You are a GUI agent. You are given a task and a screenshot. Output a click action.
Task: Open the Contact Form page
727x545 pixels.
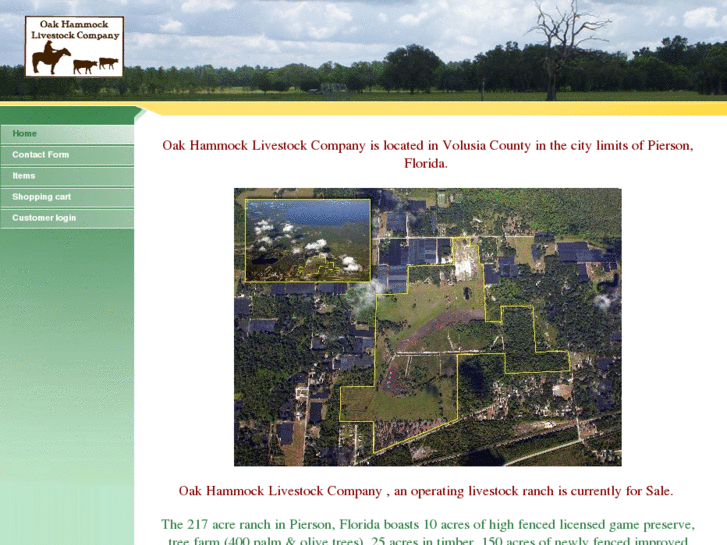pyautogui.click(x=67, y=155)
